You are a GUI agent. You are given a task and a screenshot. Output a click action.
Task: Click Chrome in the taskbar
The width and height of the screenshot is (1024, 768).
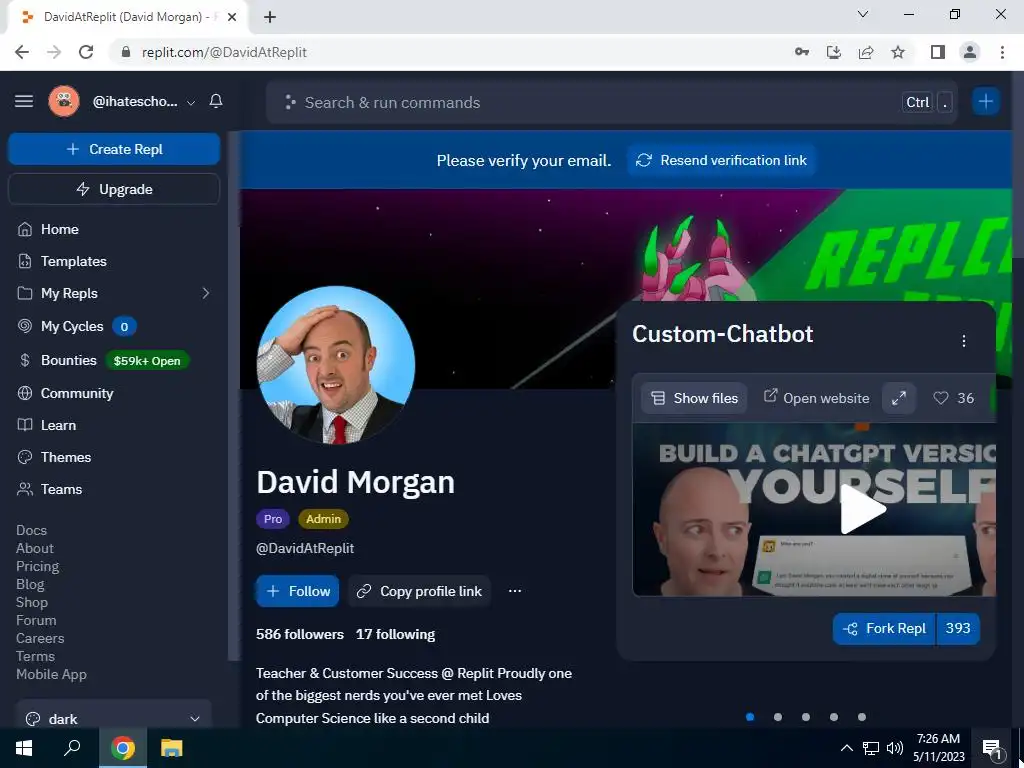click(x=122, y=748)
